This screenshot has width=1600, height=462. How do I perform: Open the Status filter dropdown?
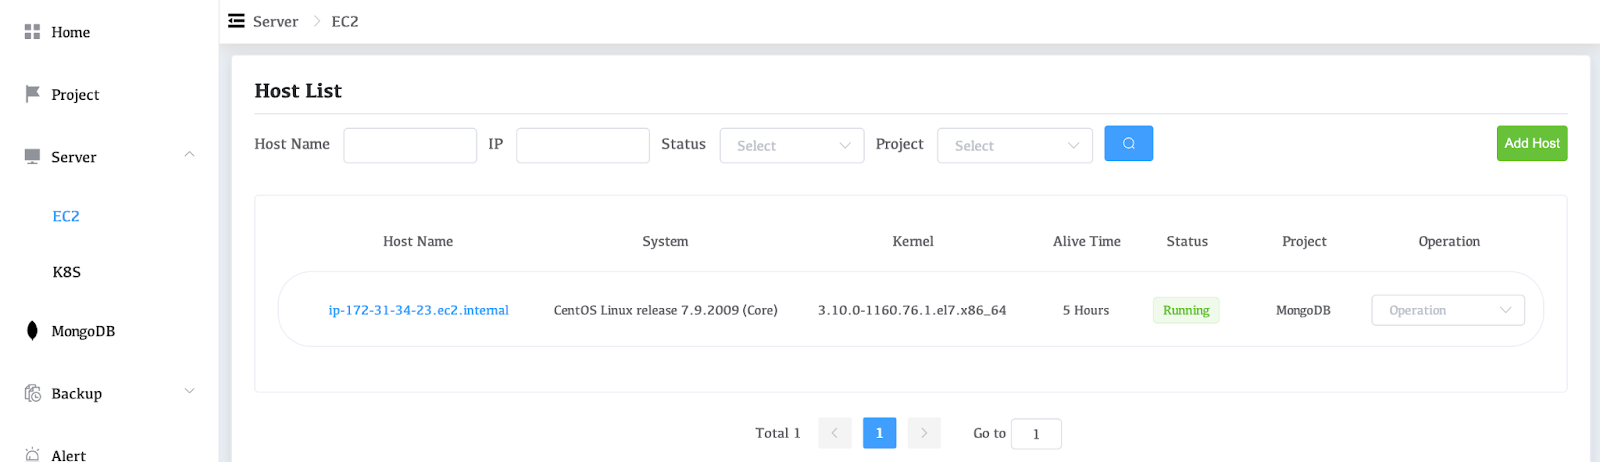(791, 146)
